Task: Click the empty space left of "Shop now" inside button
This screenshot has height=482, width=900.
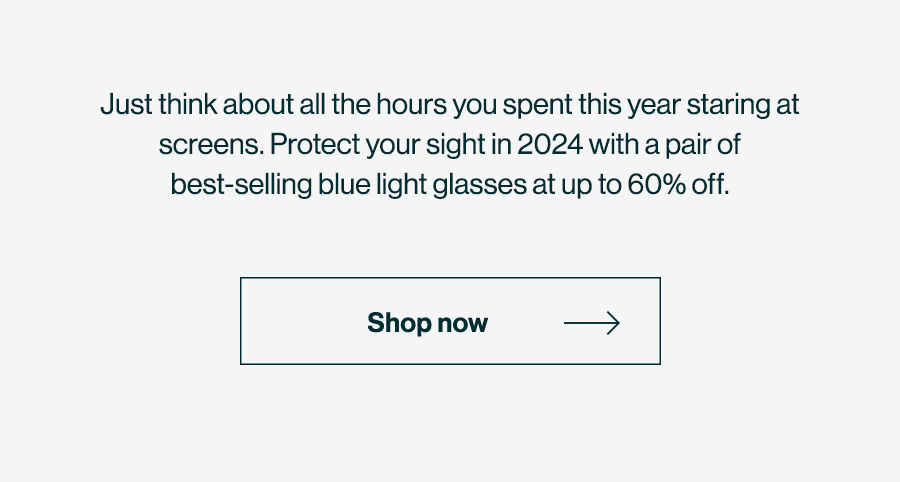Action: [304, 321]
